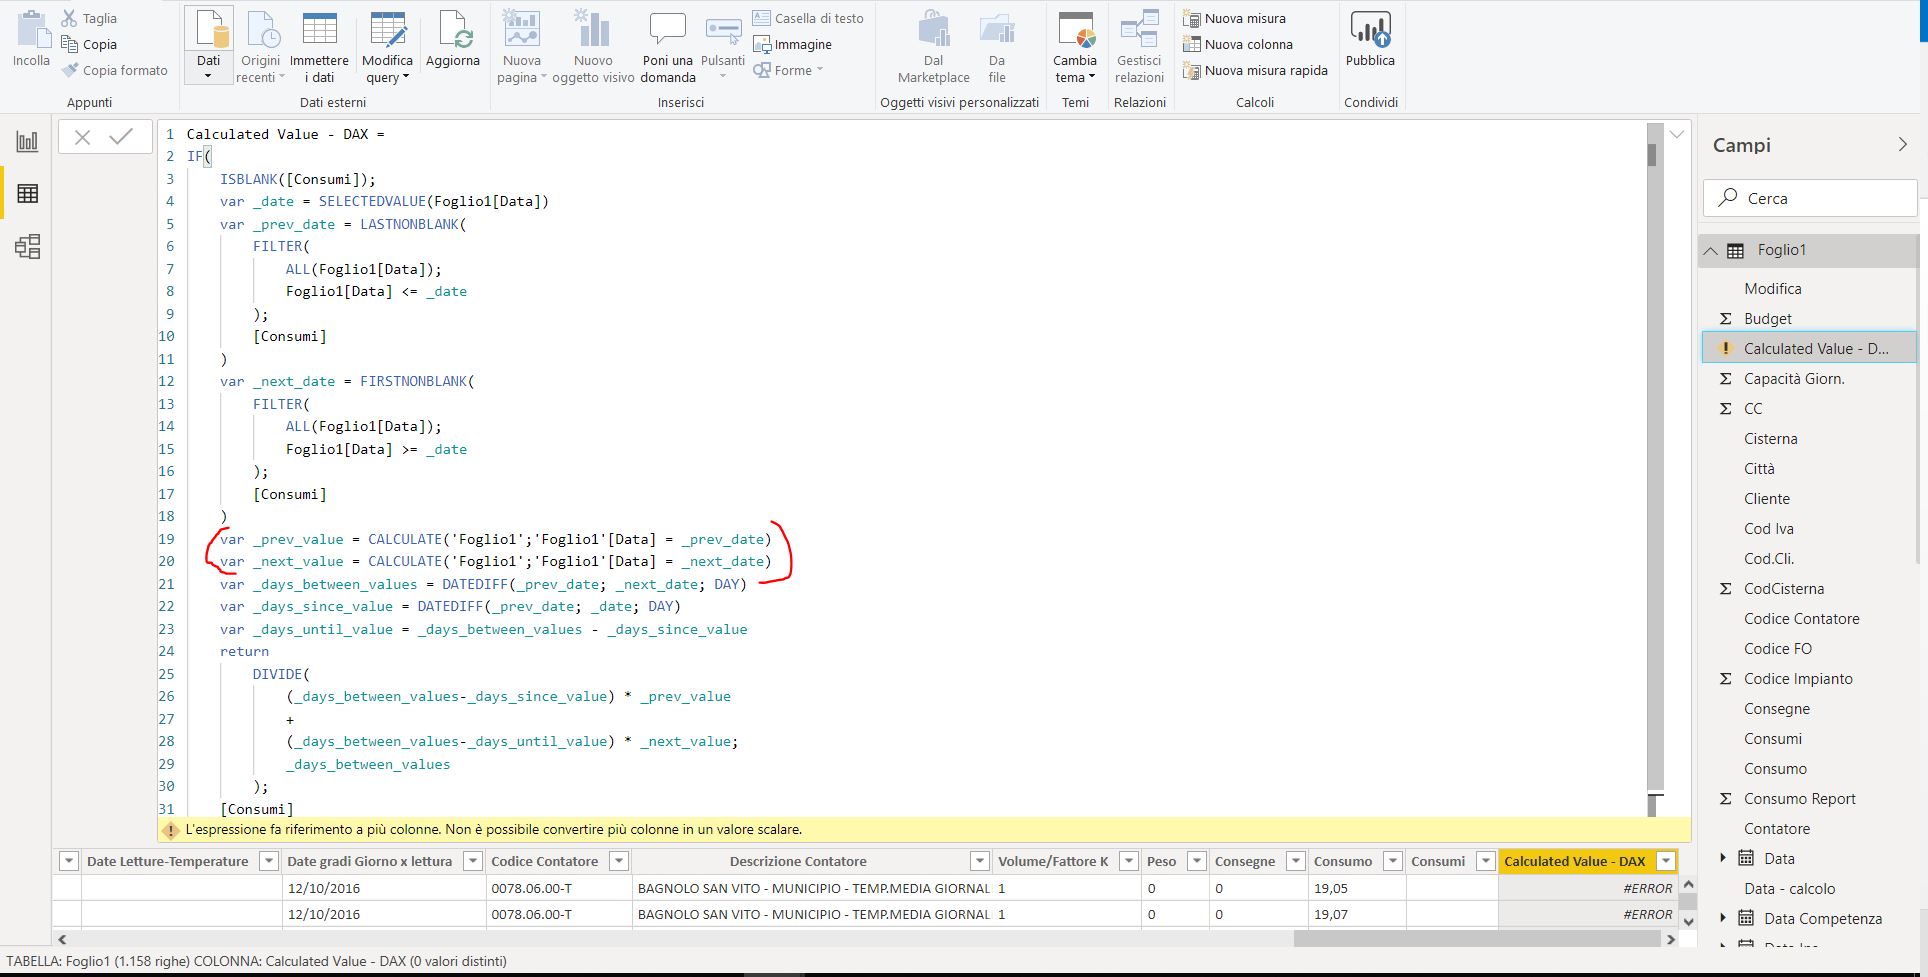Click Taglia scissors icon
This screenshot has height=977, width=1928.
(69, 18)
